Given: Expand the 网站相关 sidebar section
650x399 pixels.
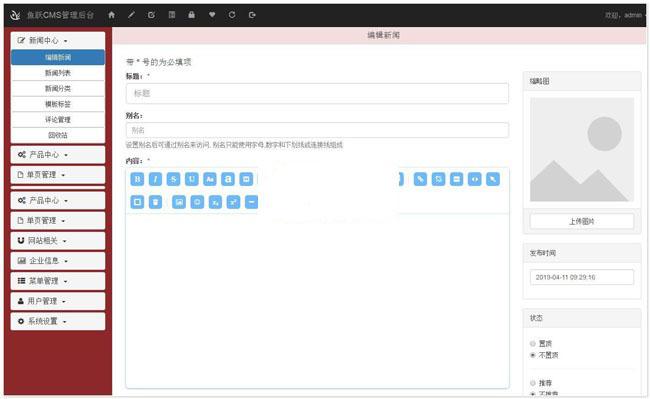Looking at the screenshot, I should (58, 240).
